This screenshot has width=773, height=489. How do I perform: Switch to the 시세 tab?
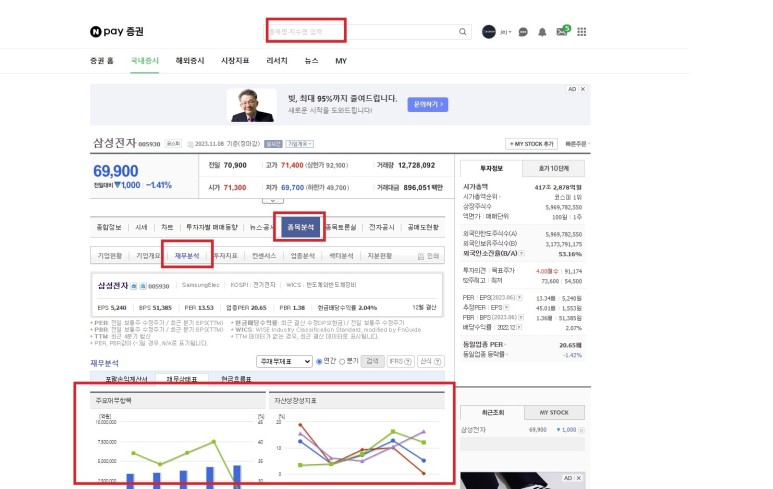[x=141, y=227]
